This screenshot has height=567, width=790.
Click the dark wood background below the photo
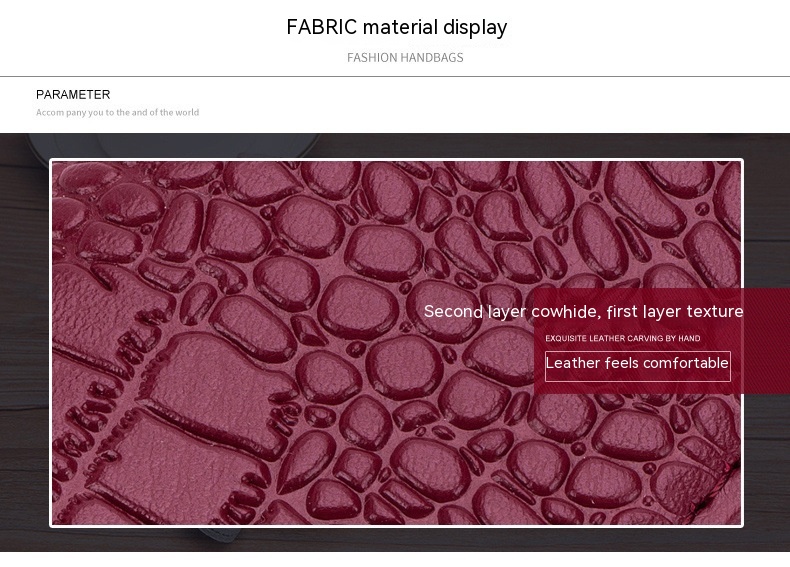[x=400, y=540]
